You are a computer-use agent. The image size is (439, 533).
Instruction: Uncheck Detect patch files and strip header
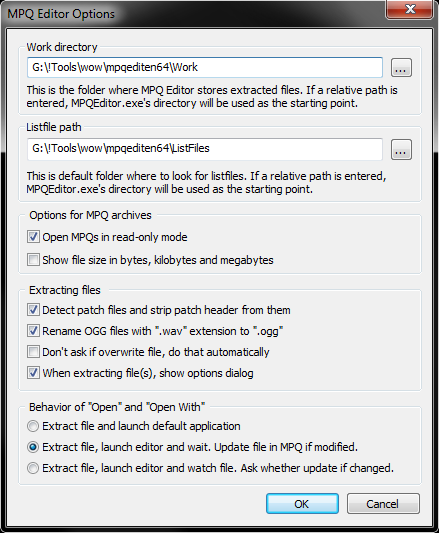(33, 310)
